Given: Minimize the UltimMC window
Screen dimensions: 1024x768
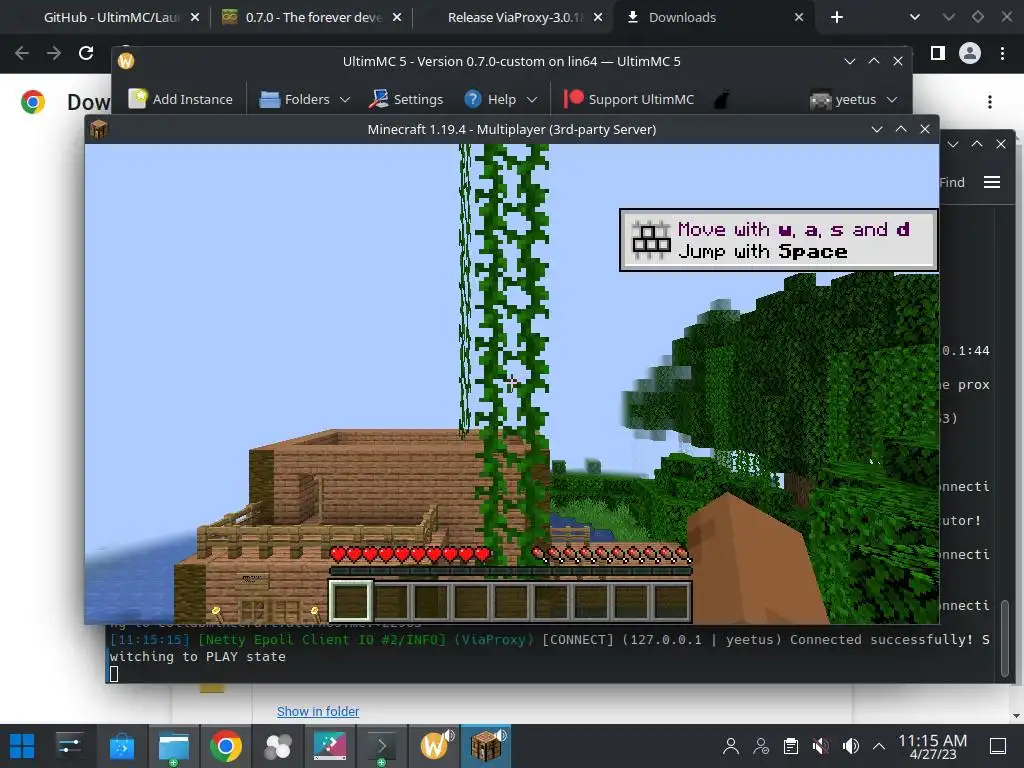Looking at the screenshot, I should (850, 61).
